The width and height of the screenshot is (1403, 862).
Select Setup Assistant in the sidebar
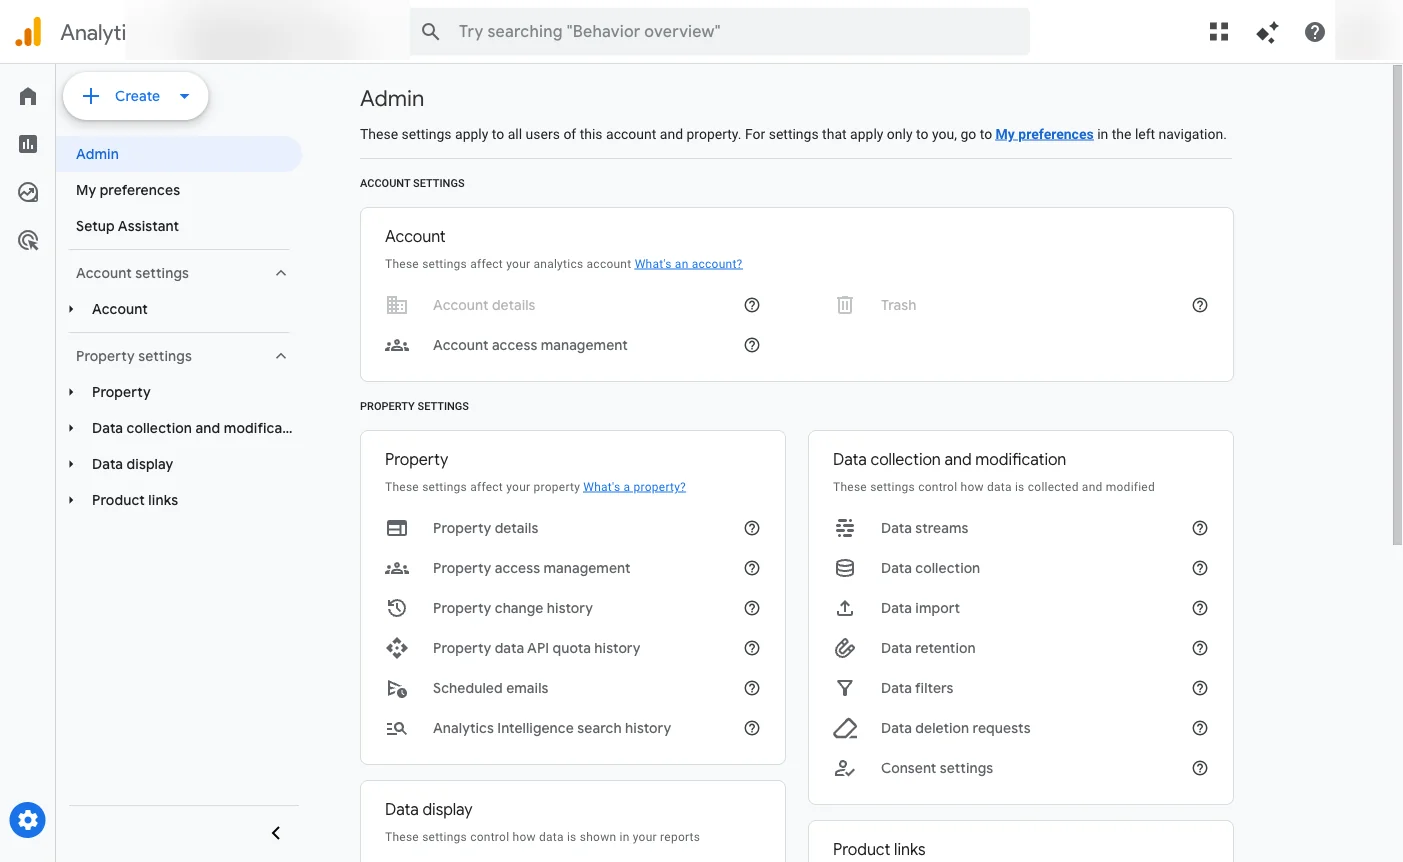(127, 225)
